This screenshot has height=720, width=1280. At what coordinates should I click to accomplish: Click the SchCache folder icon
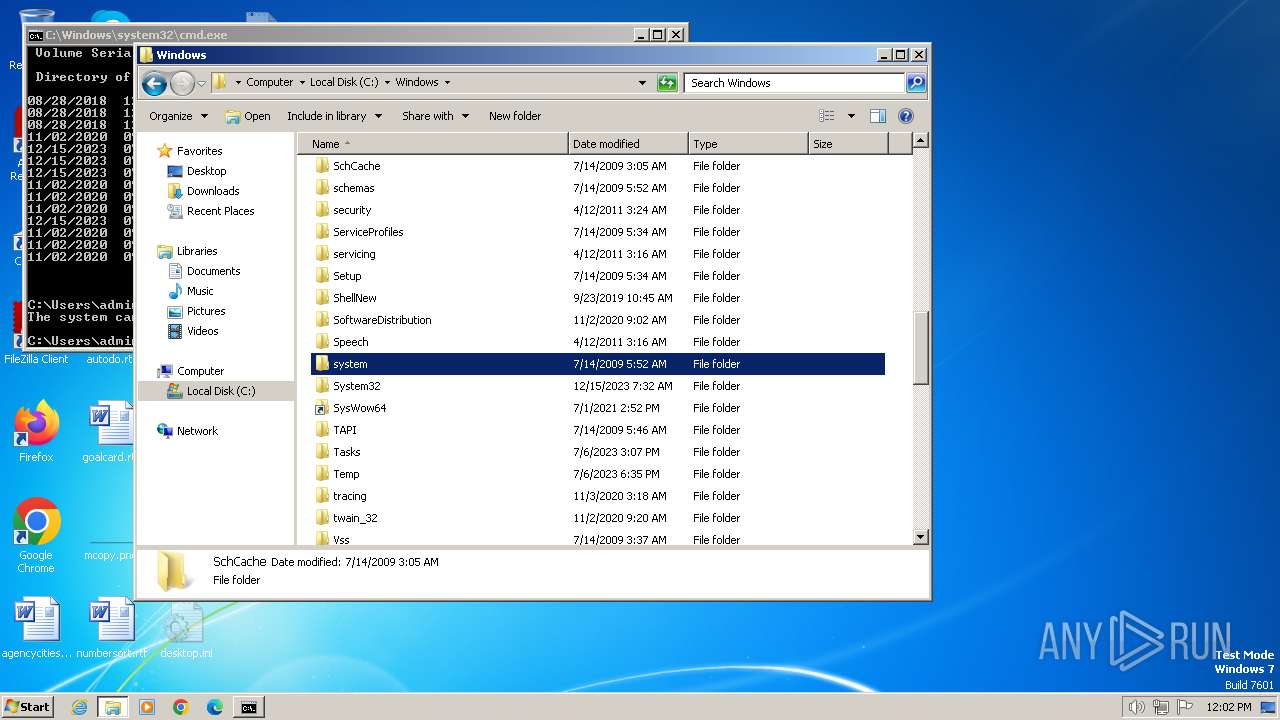pyautogui.click(x=322, y=166)
